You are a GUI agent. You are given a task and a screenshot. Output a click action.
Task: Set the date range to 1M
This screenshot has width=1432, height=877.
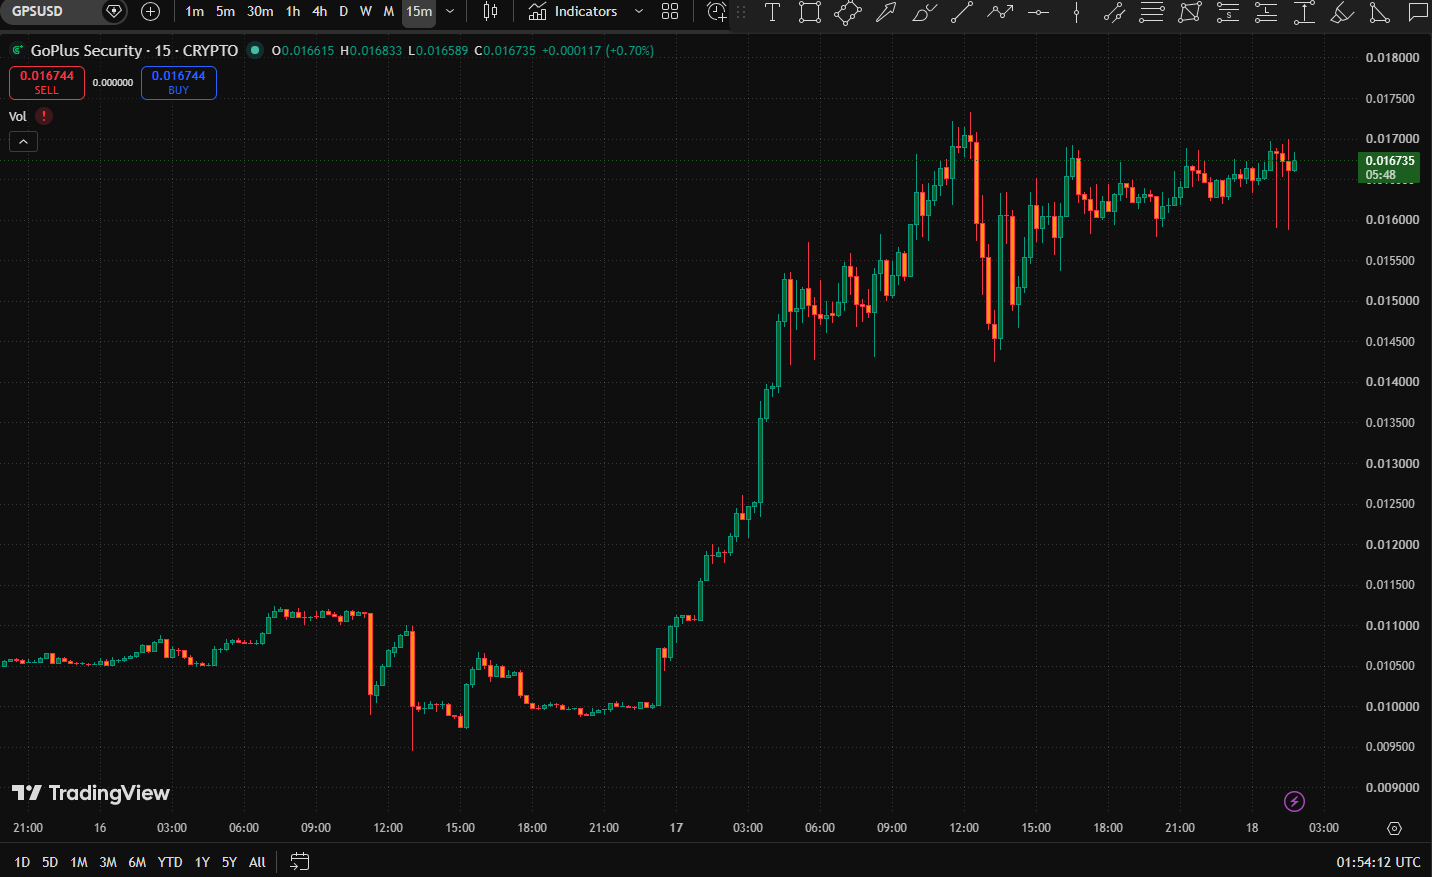point(79,862)
